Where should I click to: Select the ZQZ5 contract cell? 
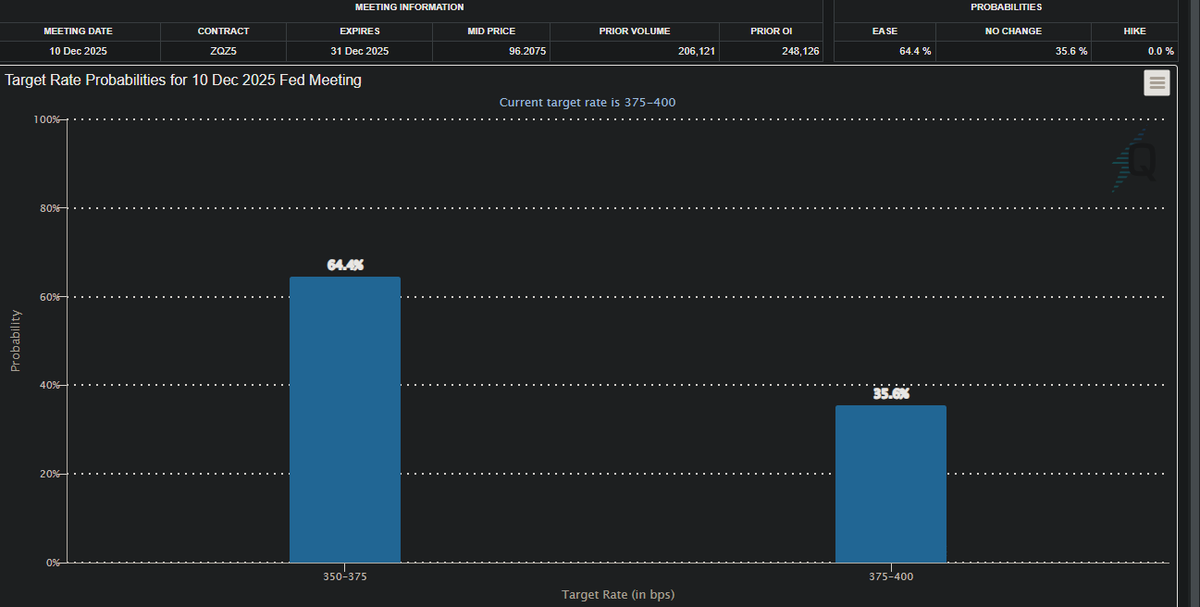pos(223,51)
